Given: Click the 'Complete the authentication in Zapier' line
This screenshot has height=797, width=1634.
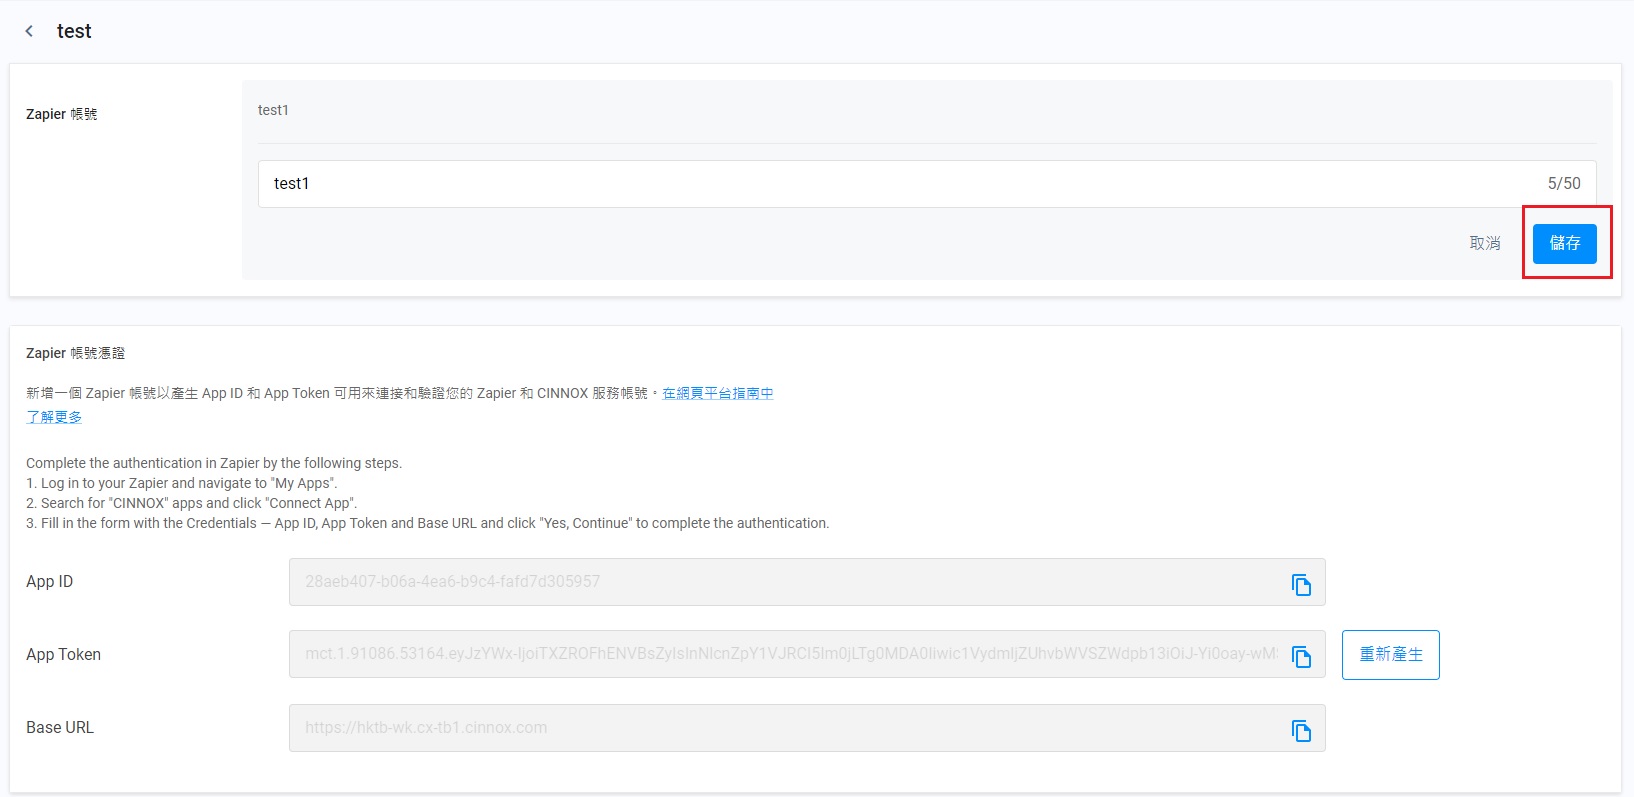Looking at the screenshot, I should [x=214, y=463].
